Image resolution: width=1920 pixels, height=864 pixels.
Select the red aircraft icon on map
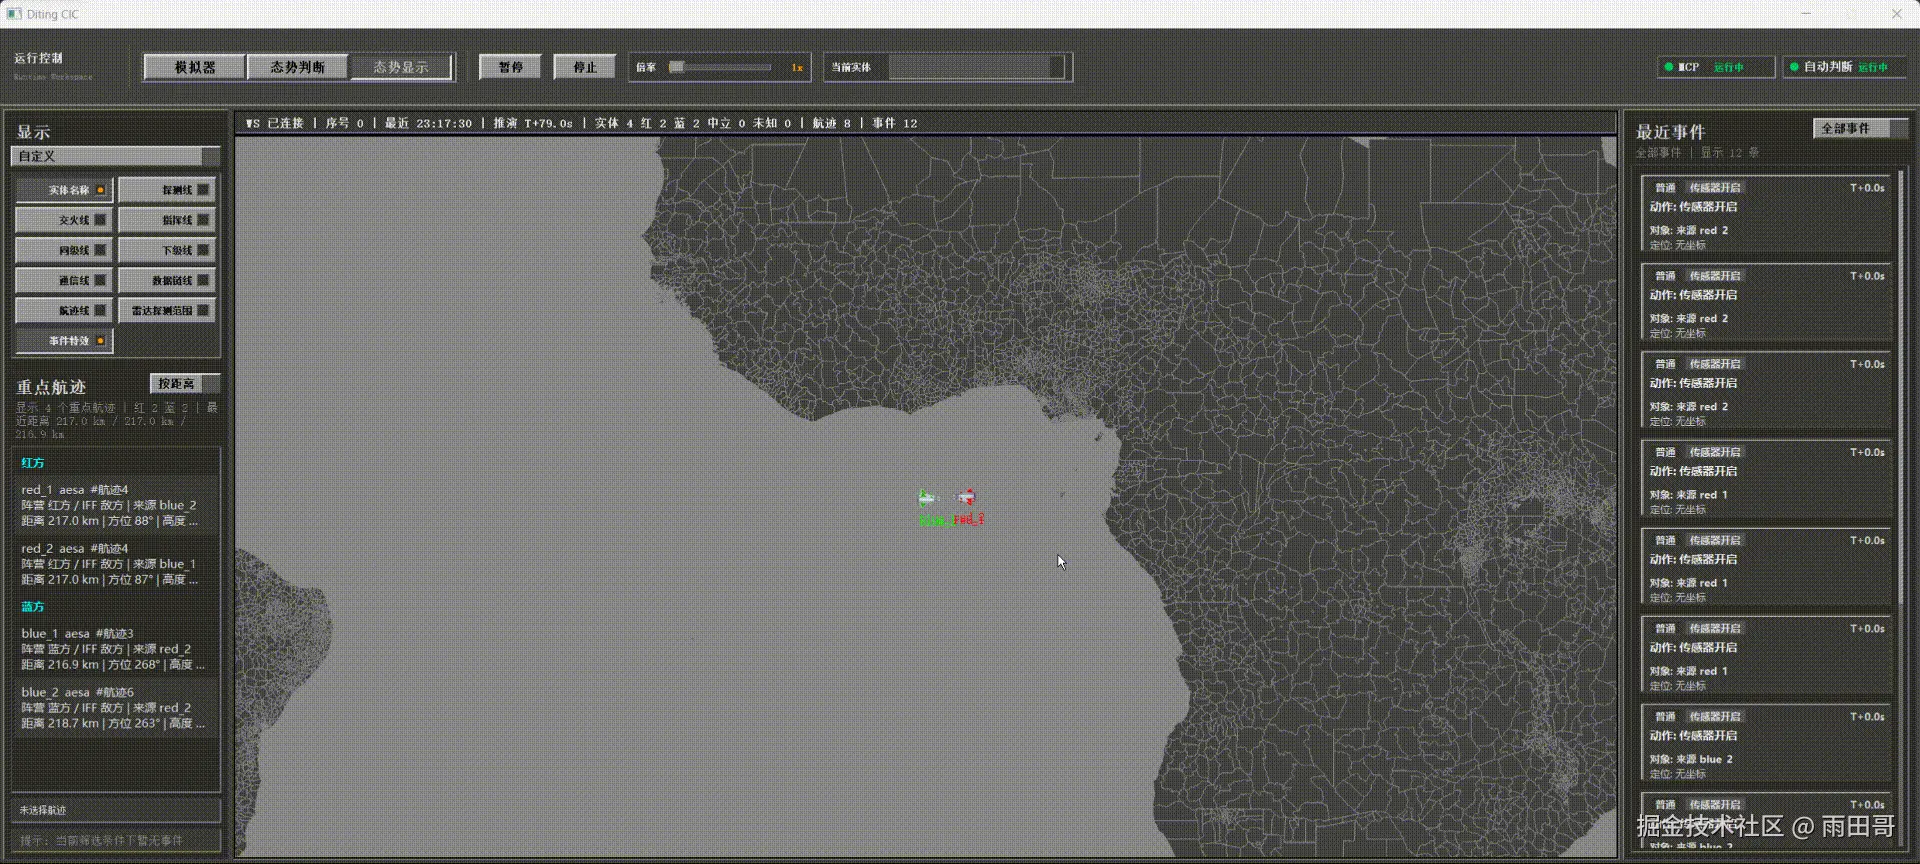965,497
